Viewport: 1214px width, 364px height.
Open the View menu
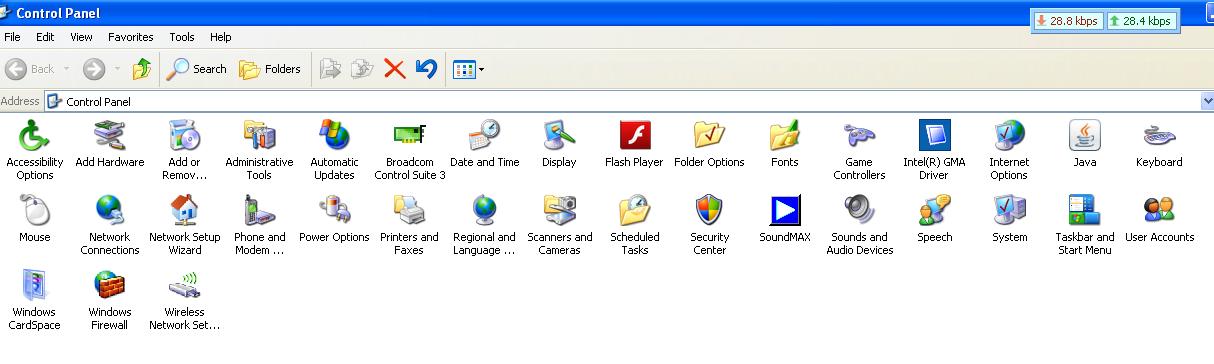point(81,37)
